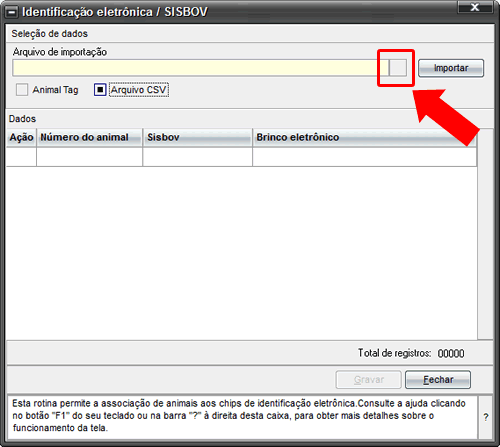The height and width of the screenshot is (447, 500).
Task: Open the window system menu icon
Action: (12, 13)
